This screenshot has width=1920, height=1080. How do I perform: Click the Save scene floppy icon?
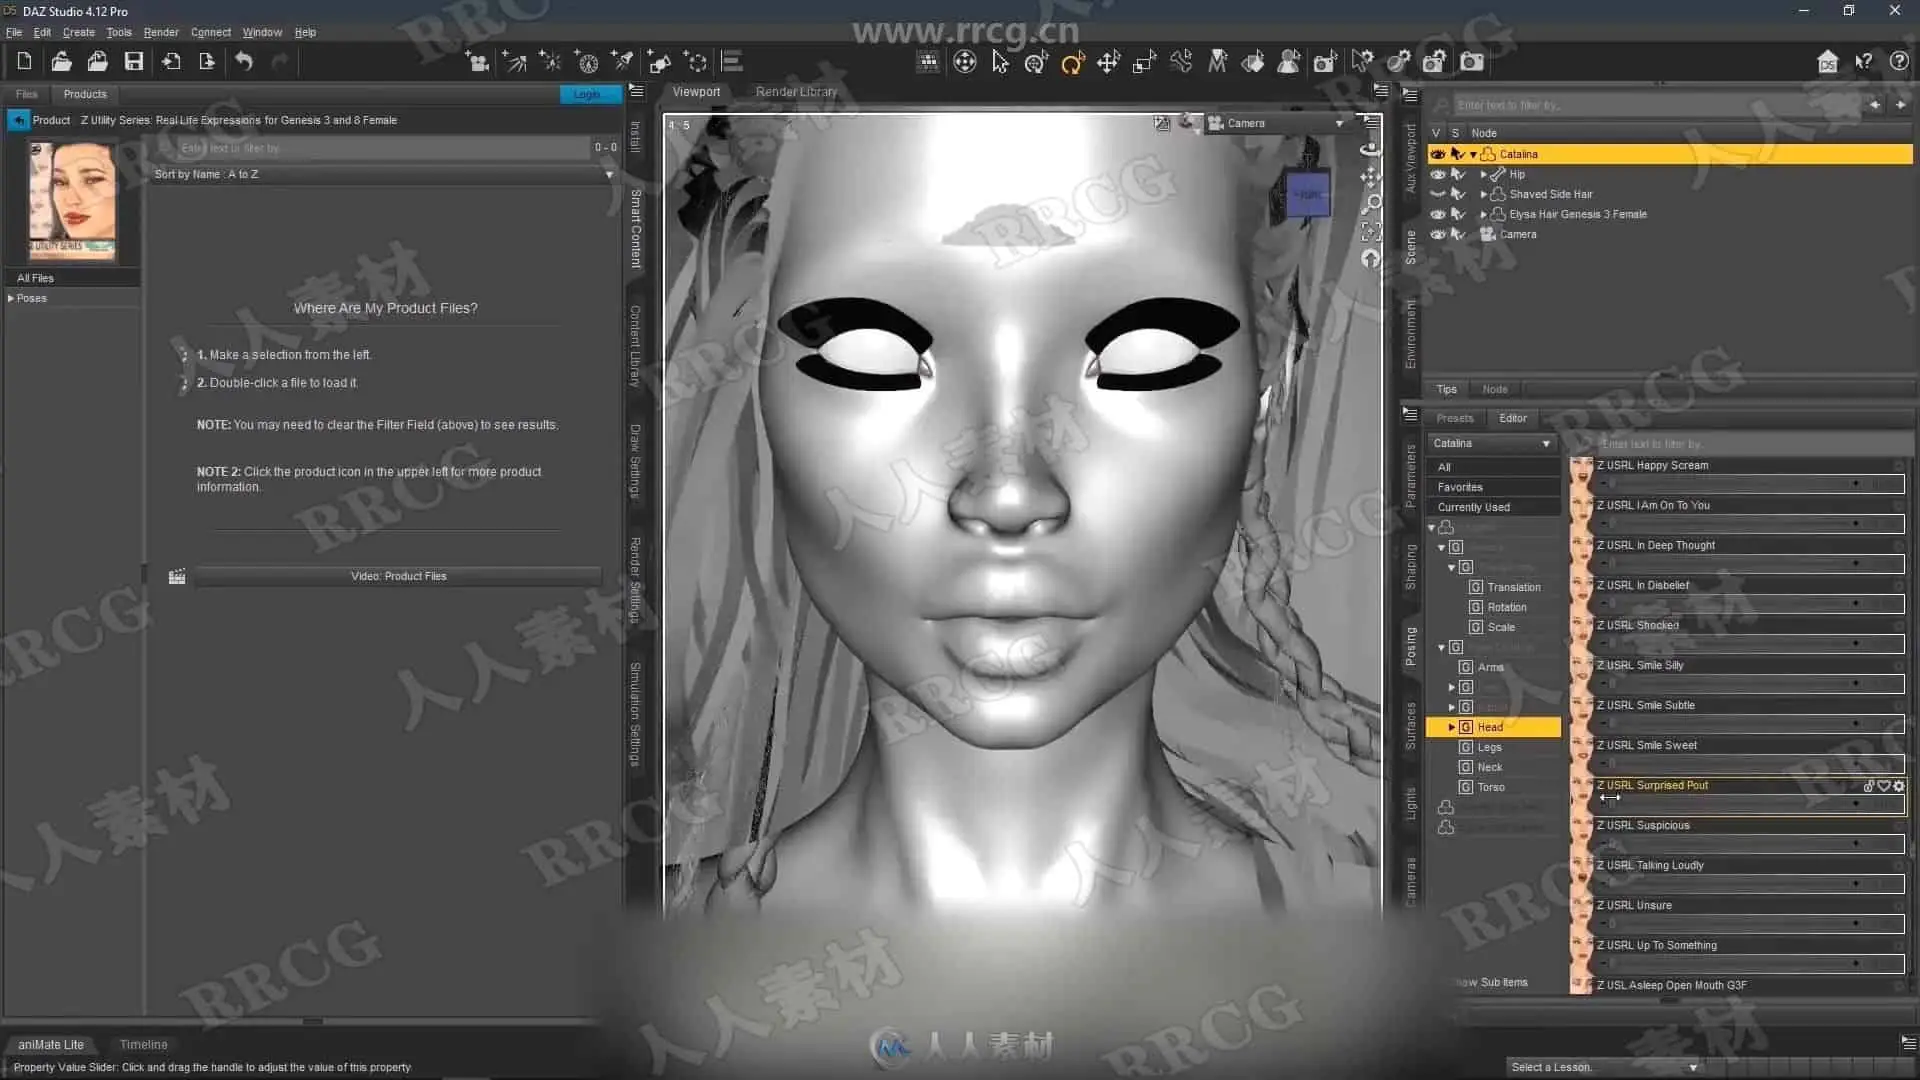click(133, 62)
